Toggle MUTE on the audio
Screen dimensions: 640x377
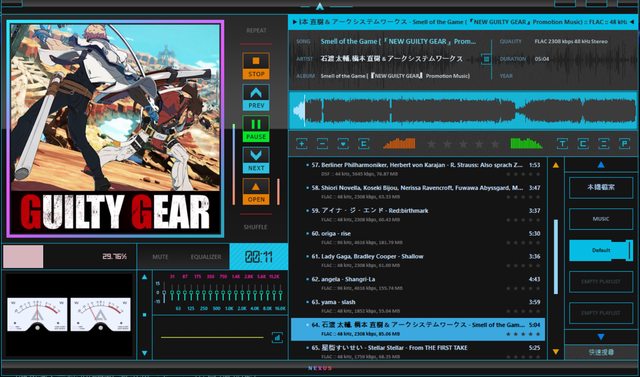(x=160, y=257)
